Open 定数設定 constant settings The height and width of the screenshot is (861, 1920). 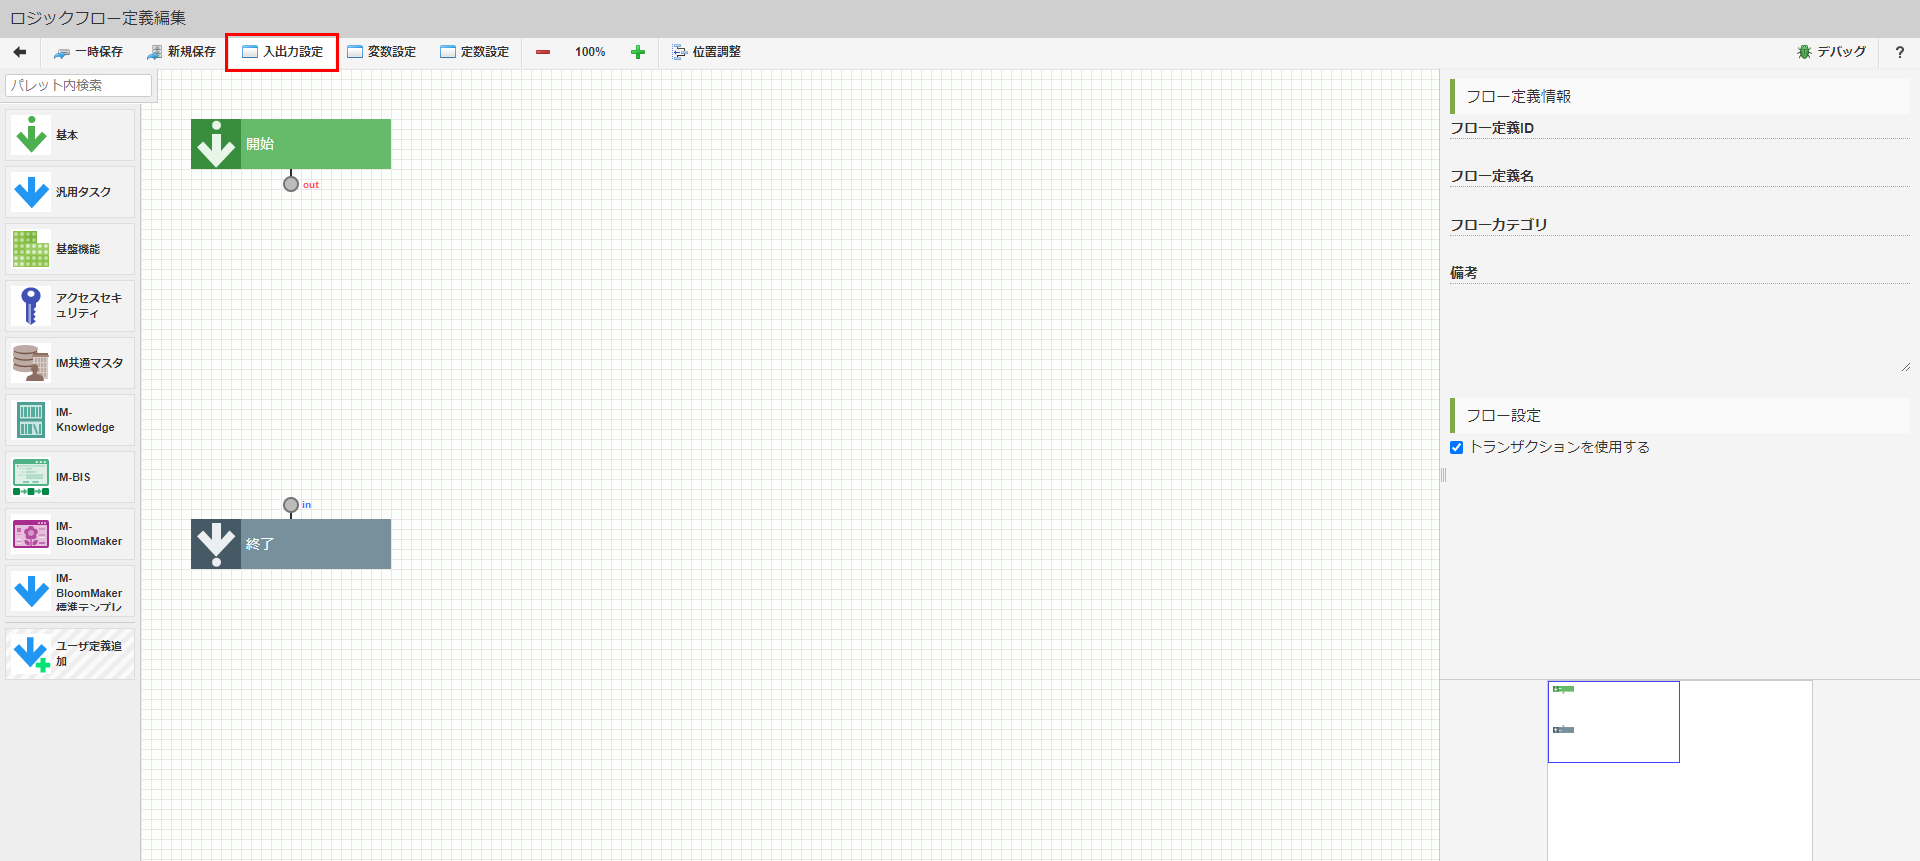[x=474, y=52]
